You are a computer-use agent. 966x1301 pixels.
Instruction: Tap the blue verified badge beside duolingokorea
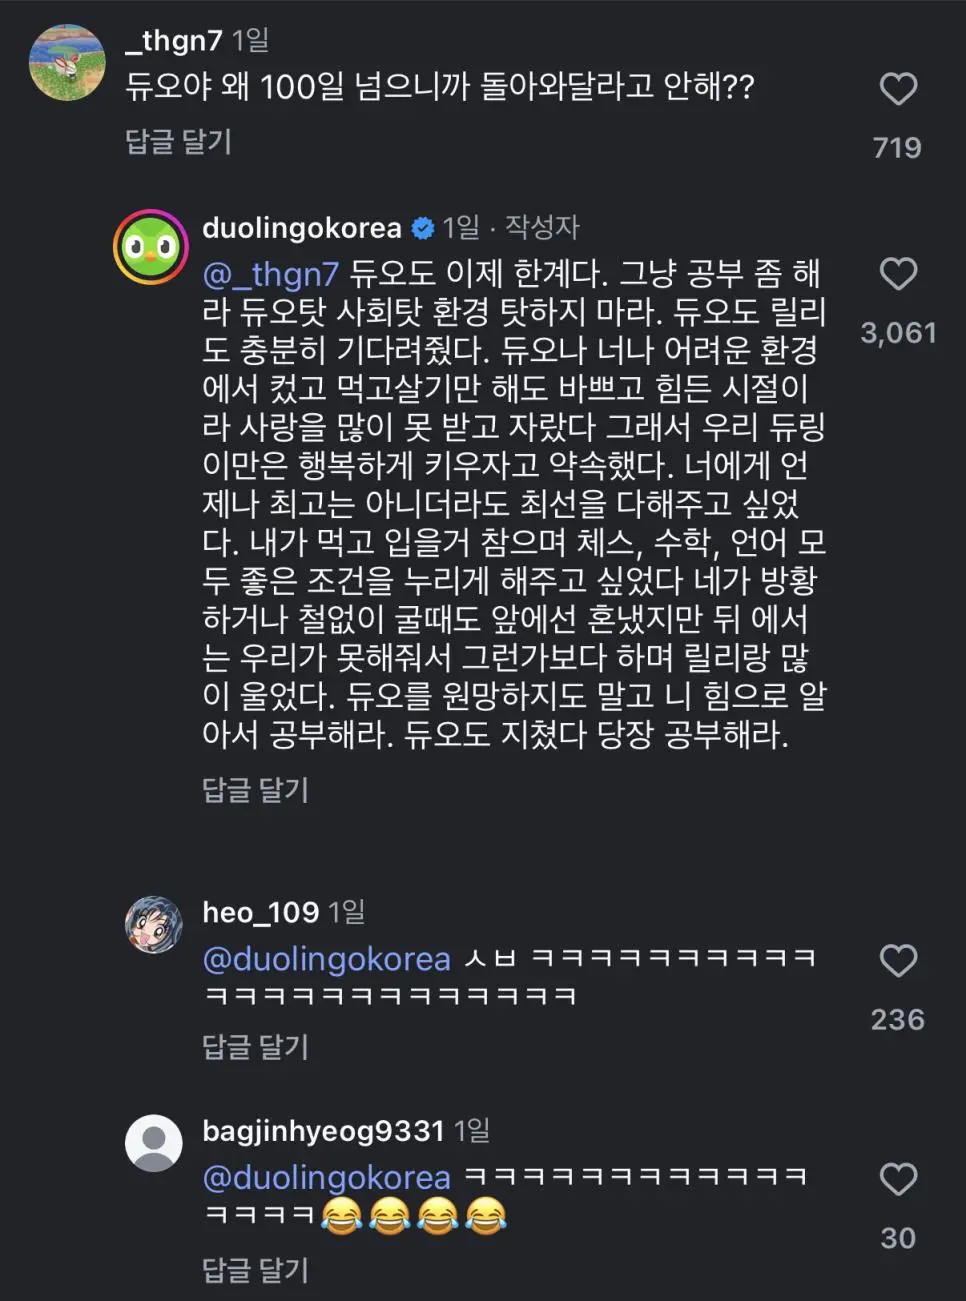[423, 228]
